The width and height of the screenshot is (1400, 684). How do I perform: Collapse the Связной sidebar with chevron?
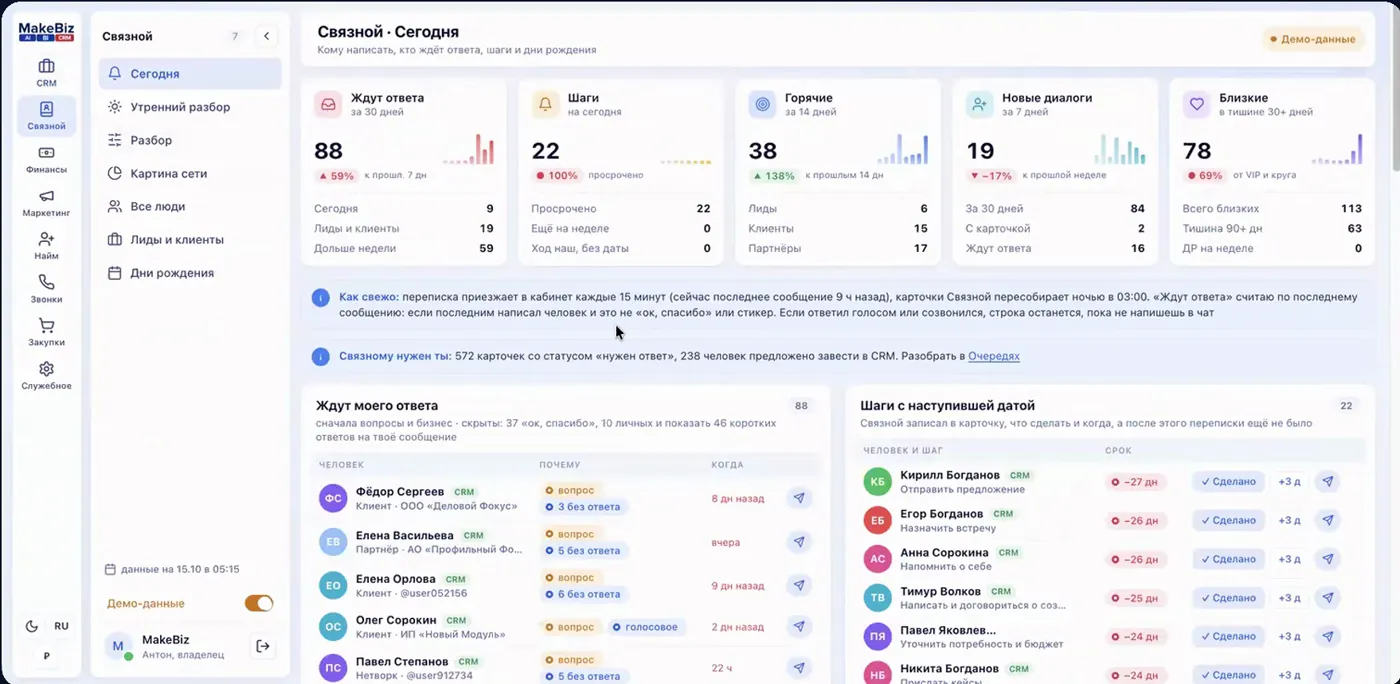click(267, 36)
